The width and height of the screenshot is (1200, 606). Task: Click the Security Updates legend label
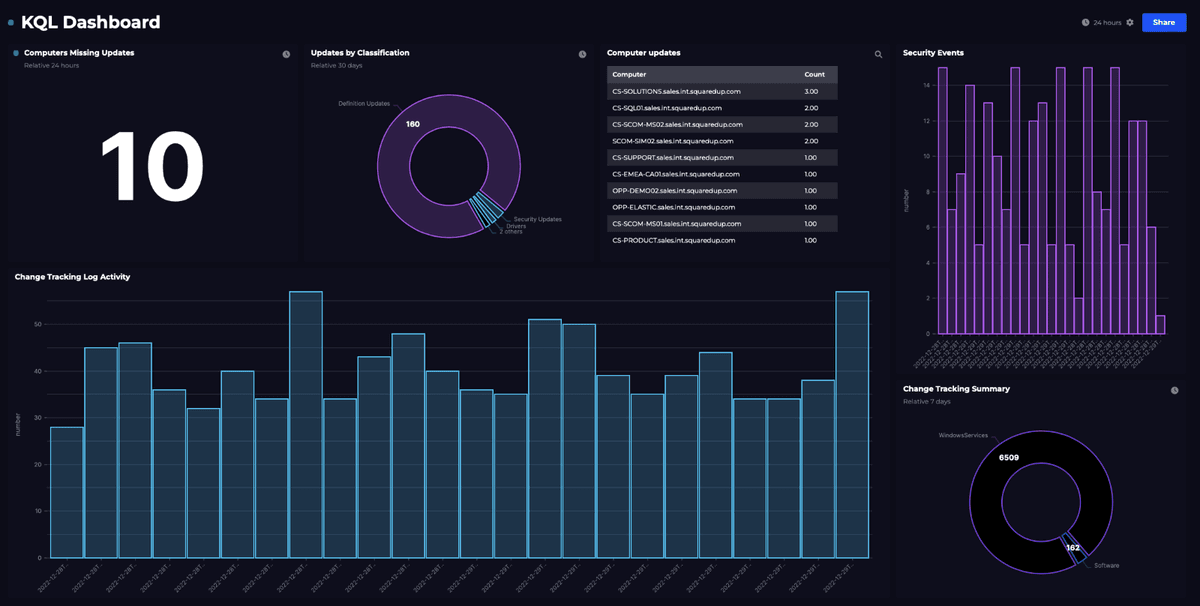[x=537, y=219]
